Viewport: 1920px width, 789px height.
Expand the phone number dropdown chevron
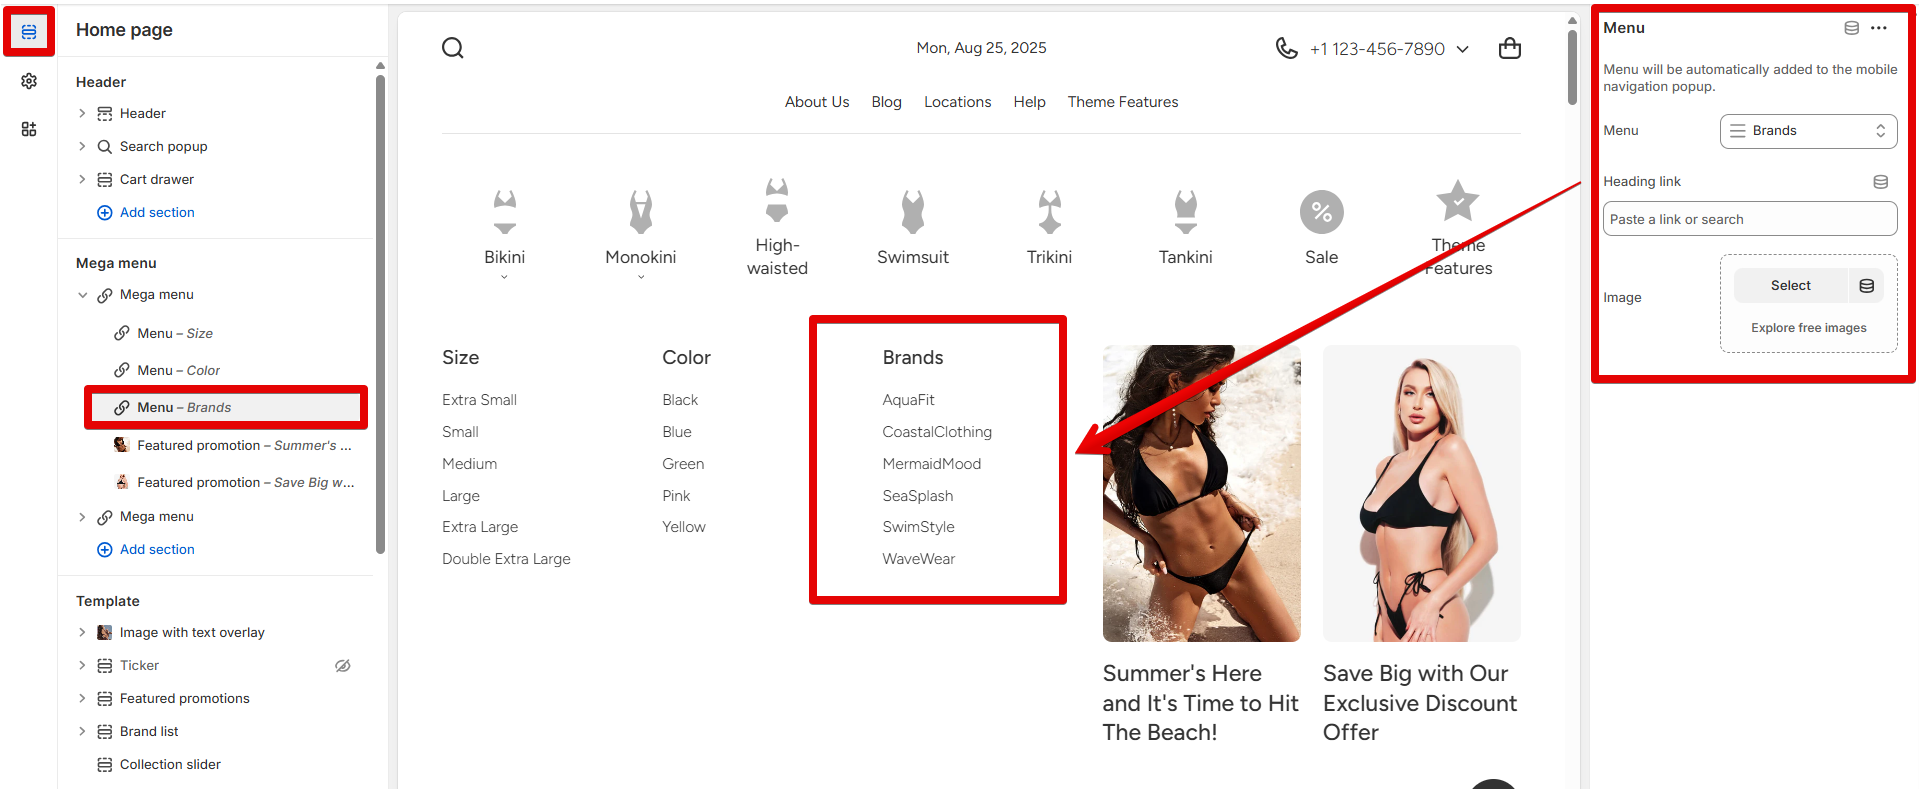(1462, 49)
